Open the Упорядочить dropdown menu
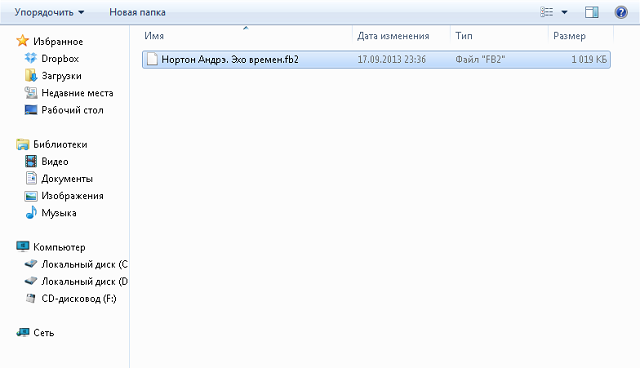The image size is (640, 368). 49,12
